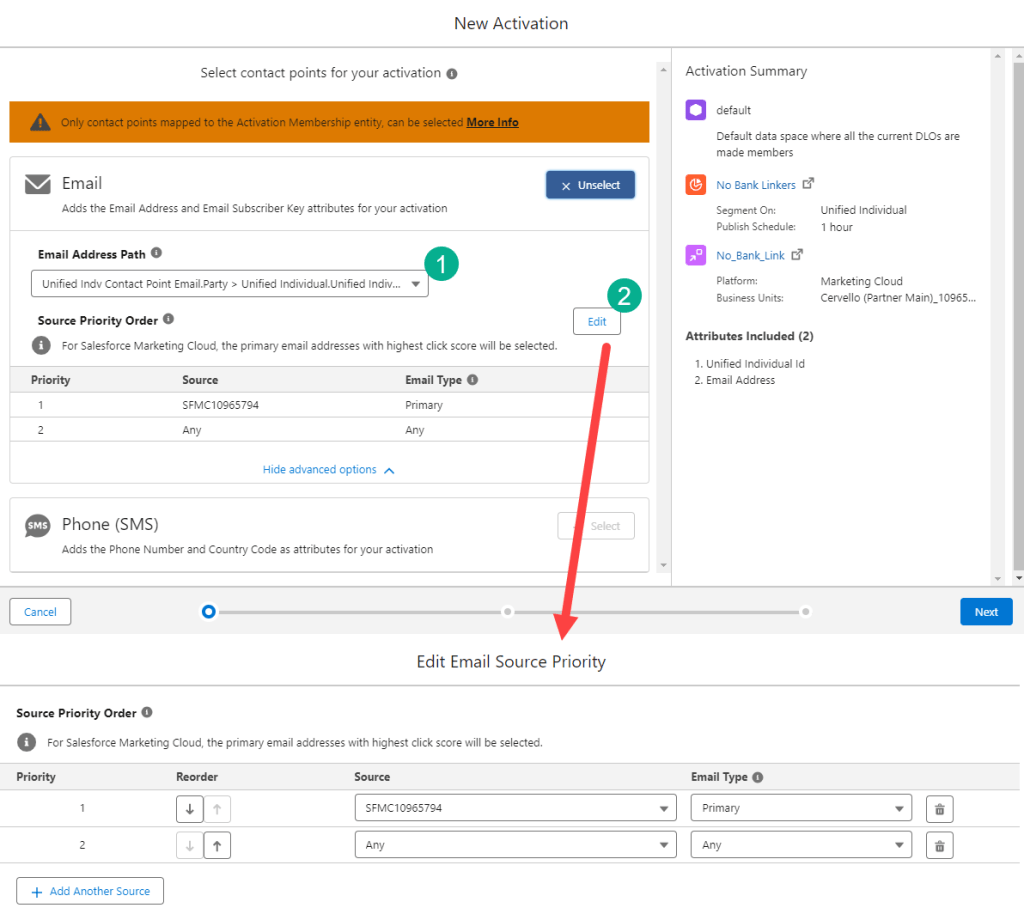The width and height of the screenshot is (1024, 914).
Task: Open Source dropdown showing SFMC10965794
Action: (515, 808)
